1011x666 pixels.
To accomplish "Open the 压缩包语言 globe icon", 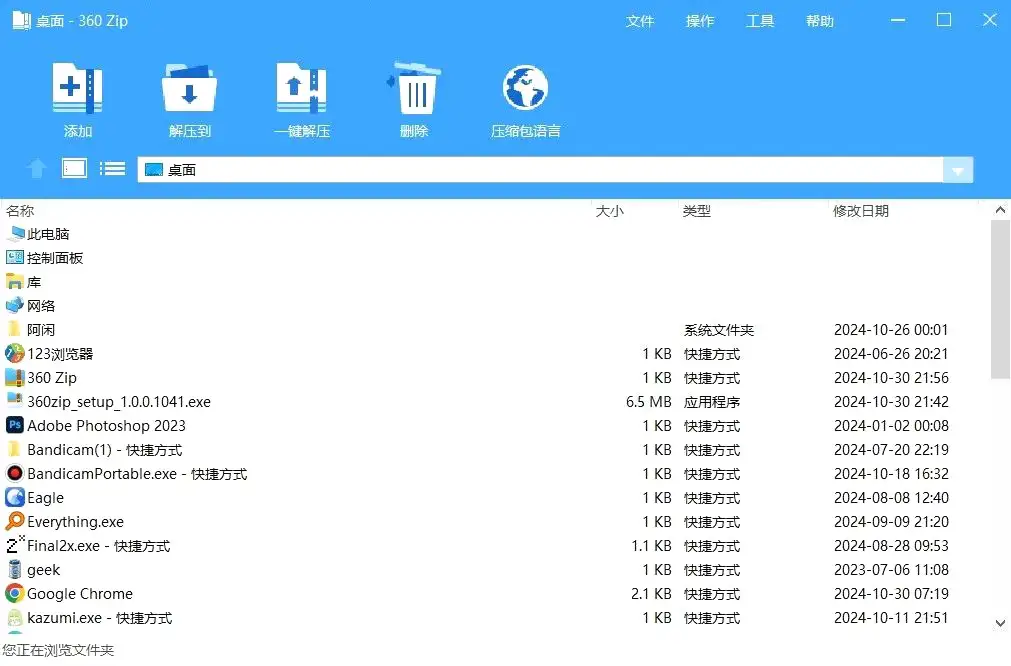I will coord(525,88).
